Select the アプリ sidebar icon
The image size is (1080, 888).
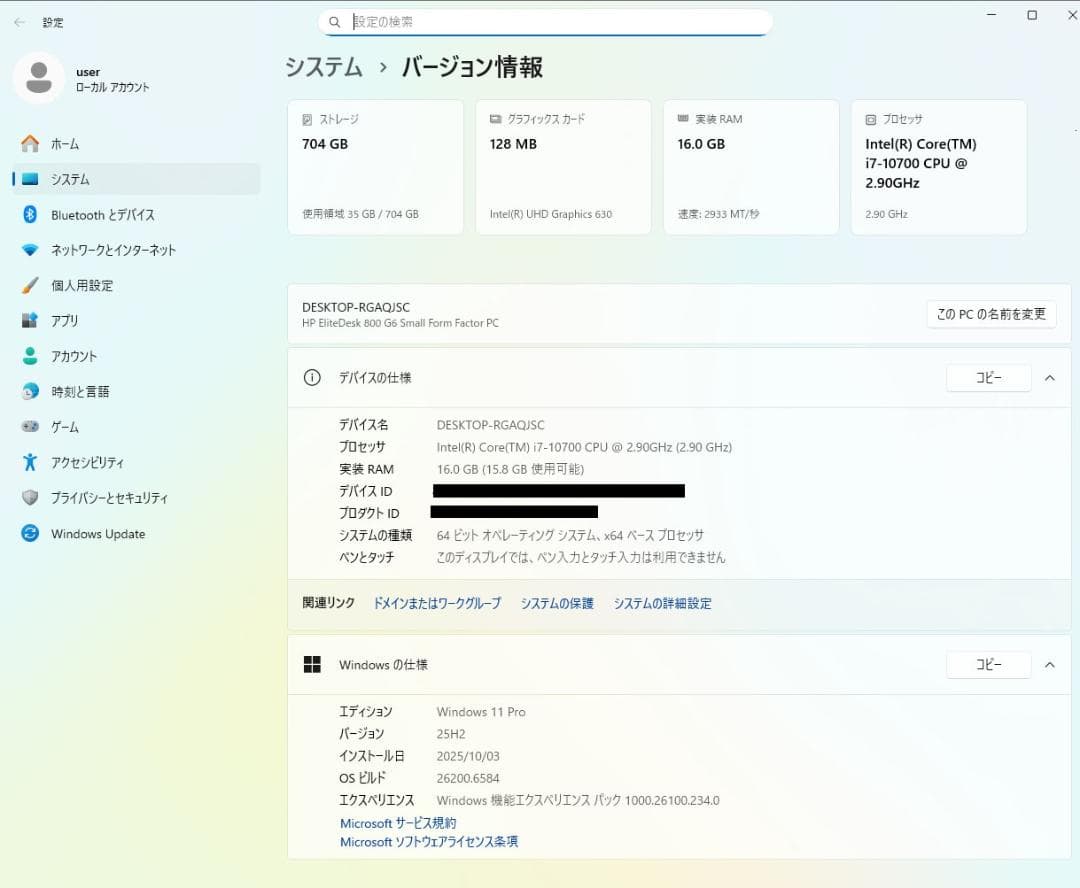point(63,320)
